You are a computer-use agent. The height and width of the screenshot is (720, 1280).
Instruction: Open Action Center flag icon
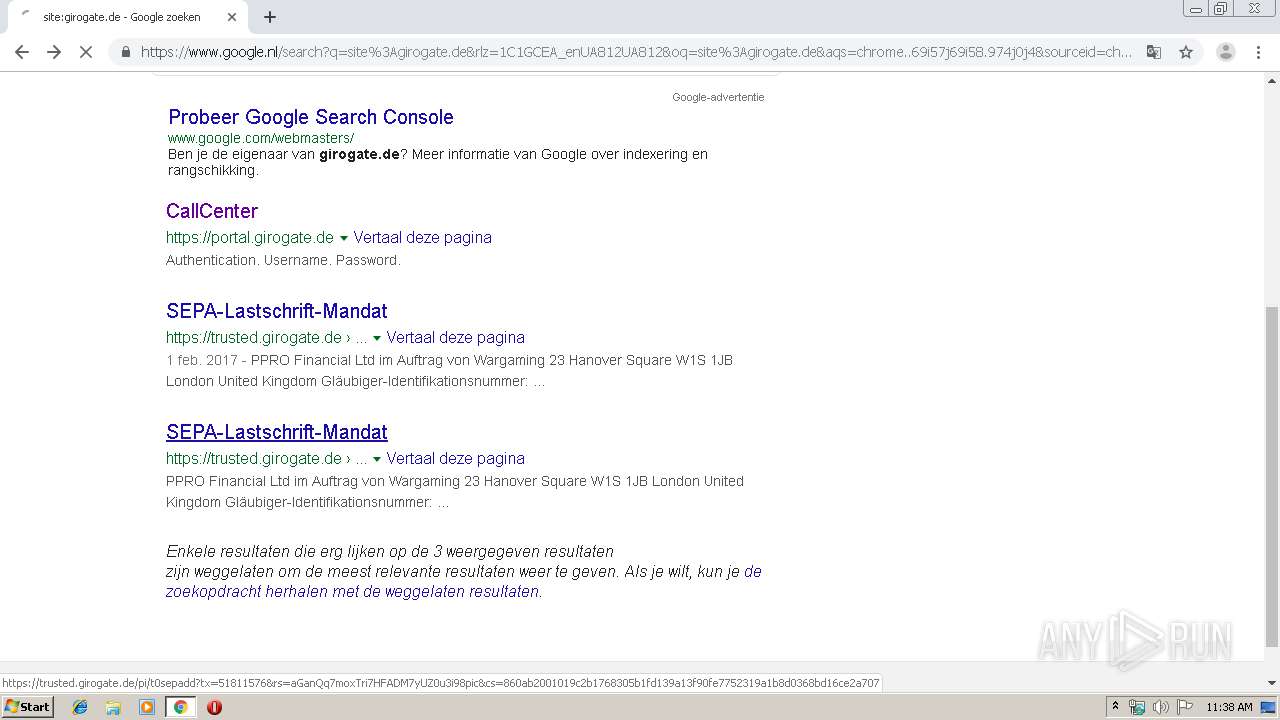1184,707
